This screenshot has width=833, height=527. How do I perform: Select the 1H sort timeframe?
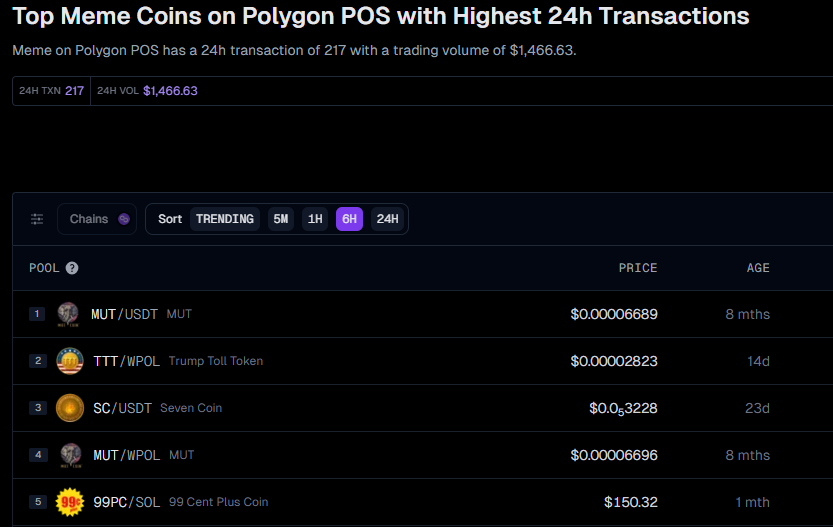(x=315, y=219)
